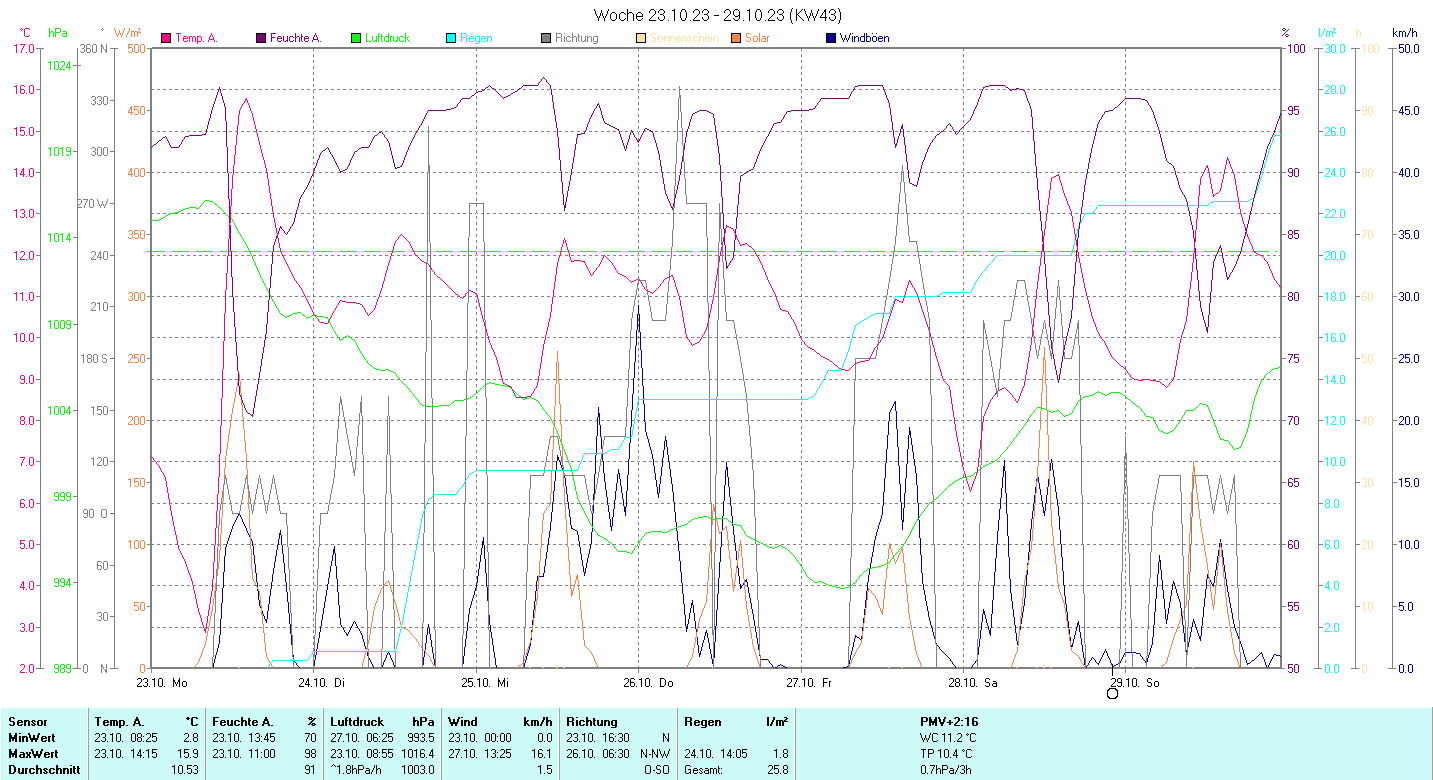
Task: Click the ^1.8hPa/h pressure trend
Action: 357,770
